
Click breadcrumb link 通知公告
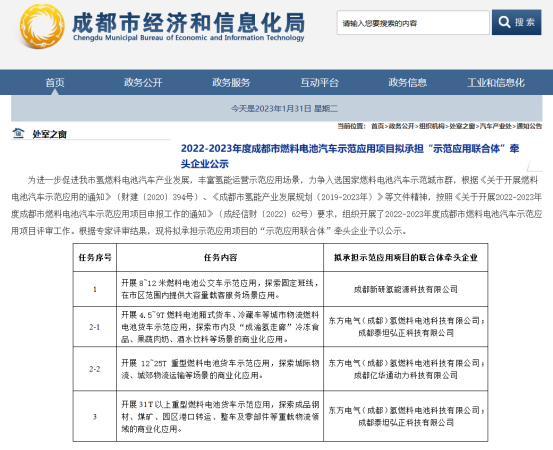[529, 126]
